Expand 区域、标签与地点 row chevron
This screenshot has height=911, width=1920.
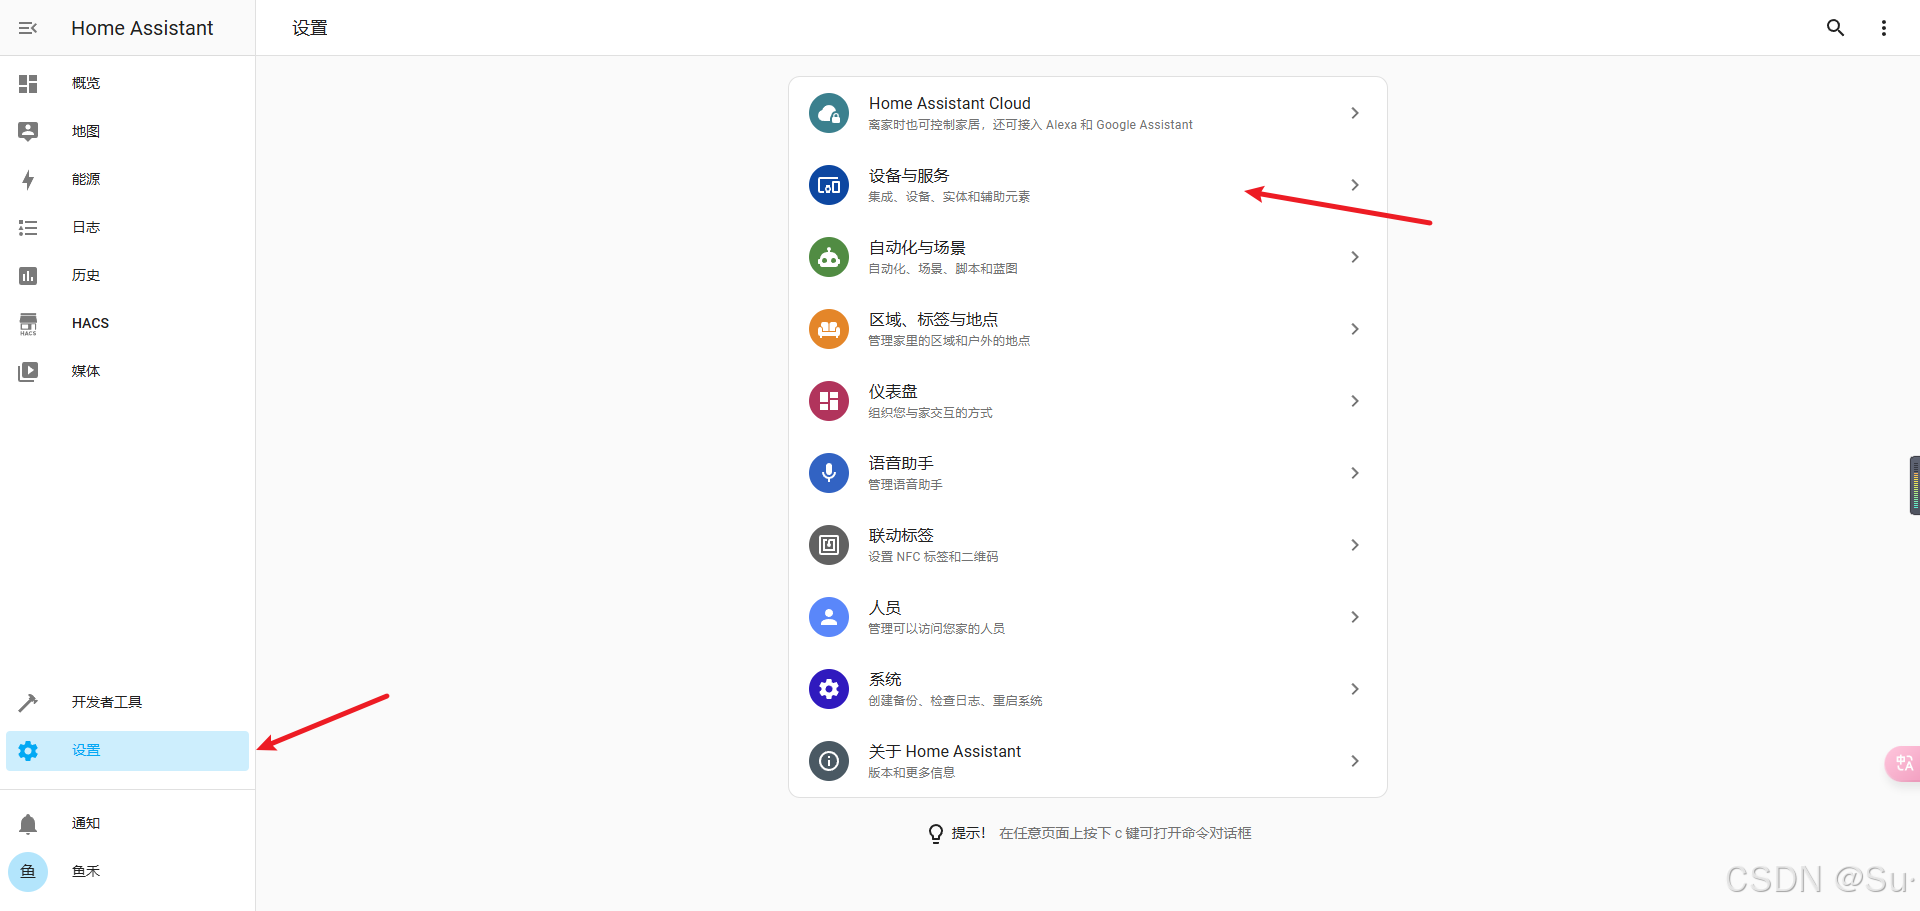(x=1355, y=329)
